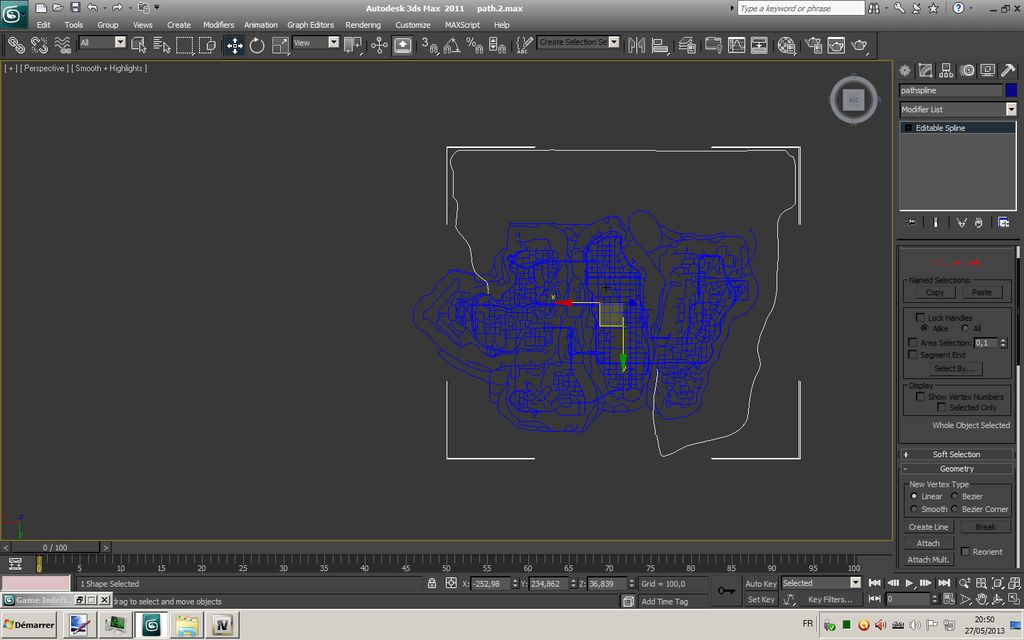Open Select by Name dialog
Screen dimensions: 1024x640
pos(161,45)
